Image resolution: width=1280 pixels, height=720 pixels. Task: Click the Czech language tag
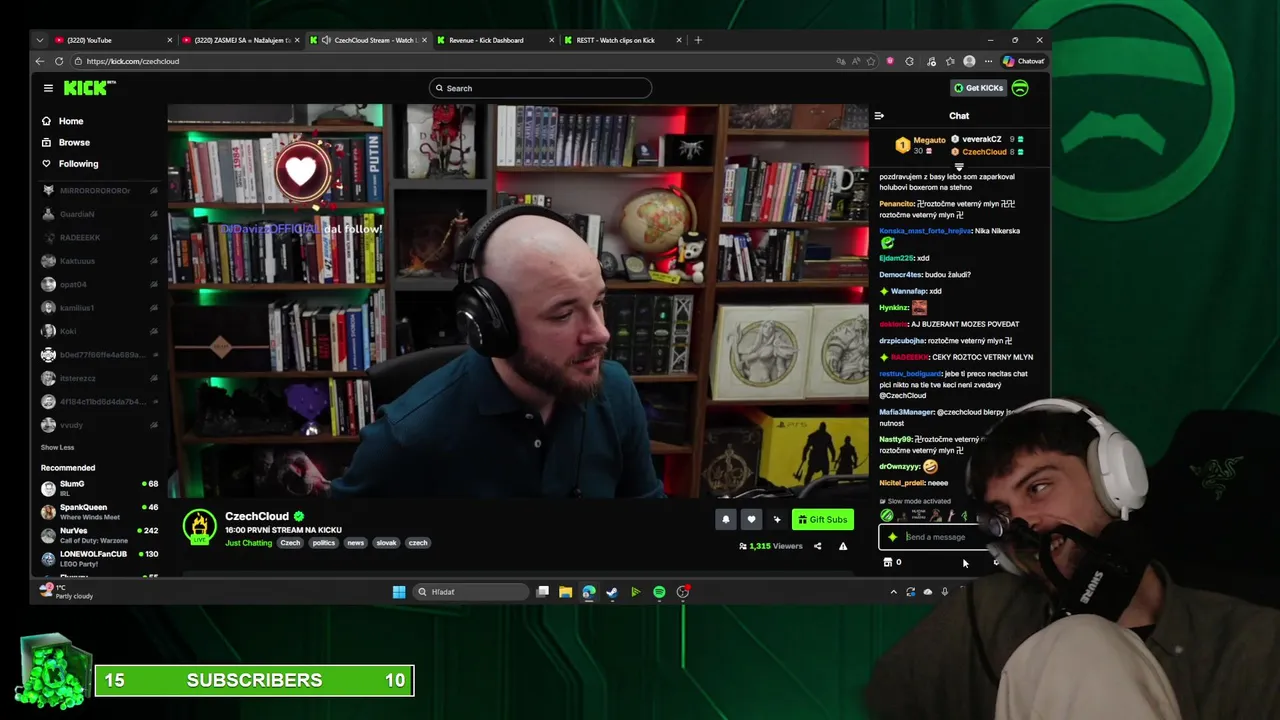coord(290,543)
